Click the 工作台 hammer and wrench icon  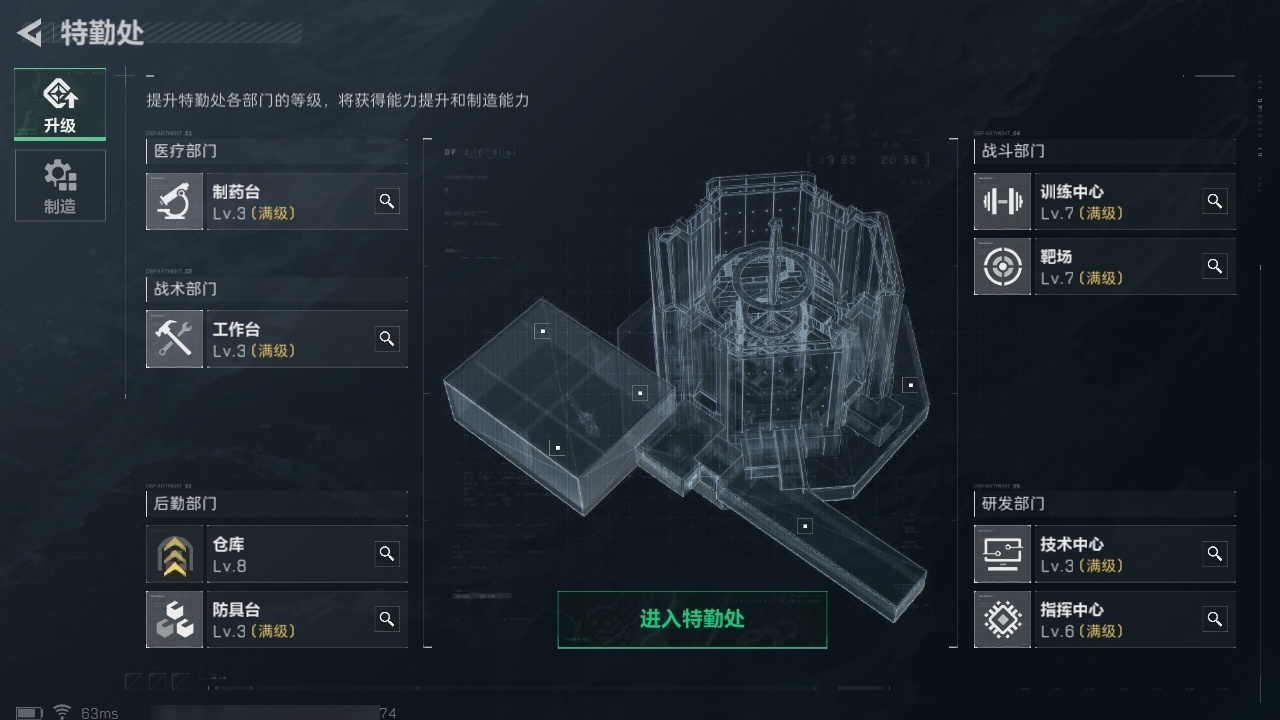pyautogui.click(x=174, y=339)
